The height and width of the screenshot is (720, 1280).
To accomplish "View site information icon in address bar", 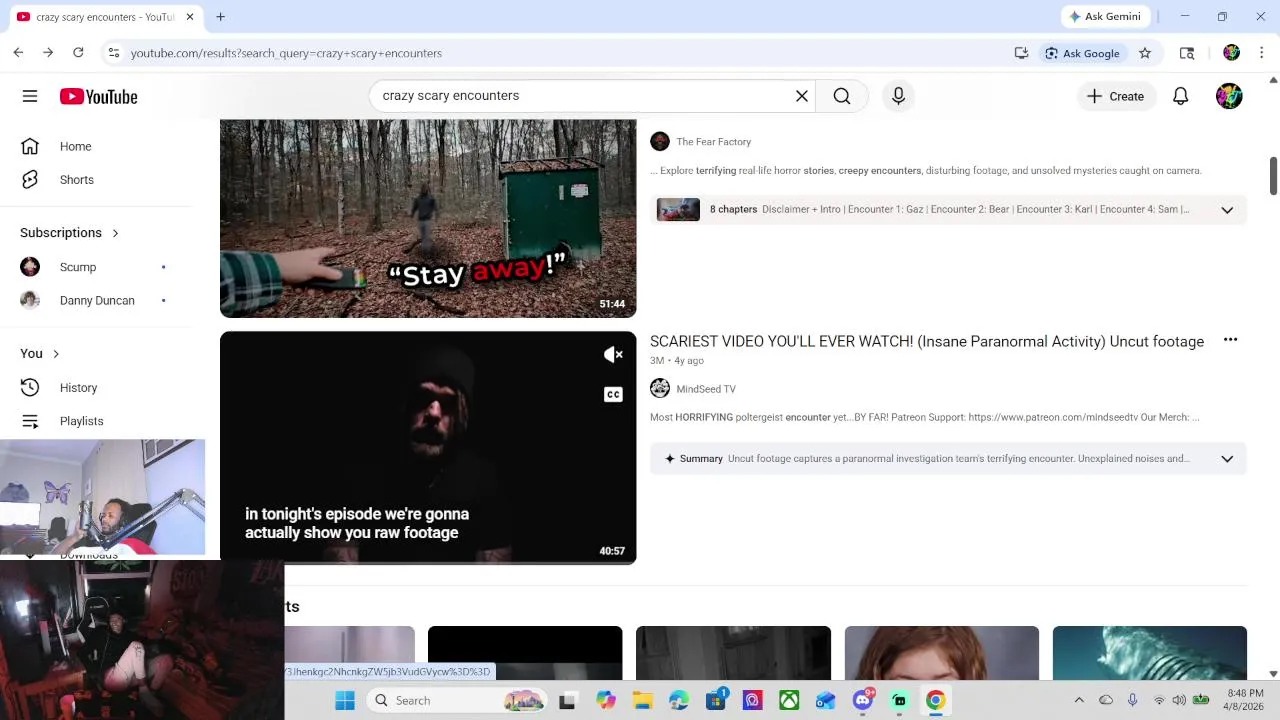I will [x=114, y=53].
